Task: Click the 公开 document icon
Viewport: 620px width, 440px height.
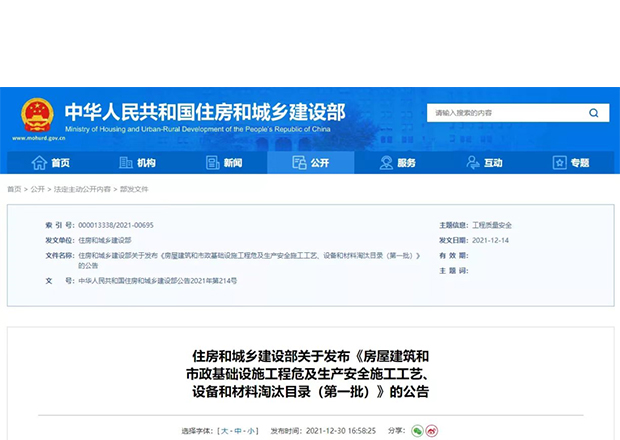Action: pyautogui.click(x=299, y=162)
